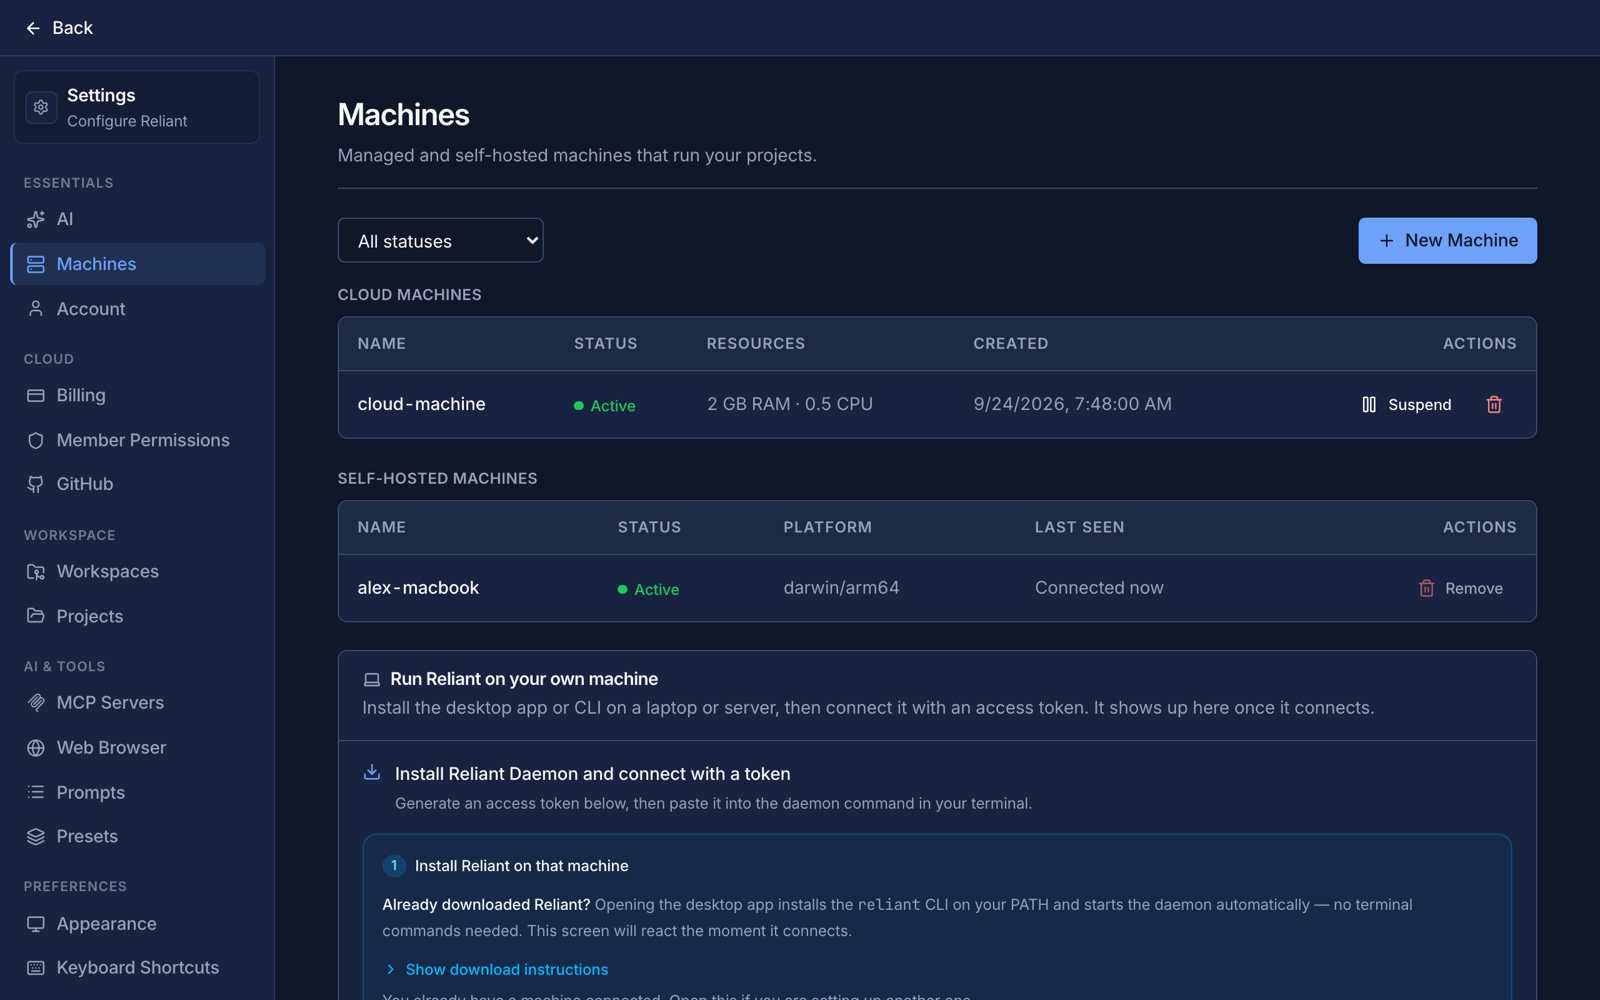Delete cloud-machine using red trash icon
This screenshot has width=1600, height=1000.
pos(1494,404)
